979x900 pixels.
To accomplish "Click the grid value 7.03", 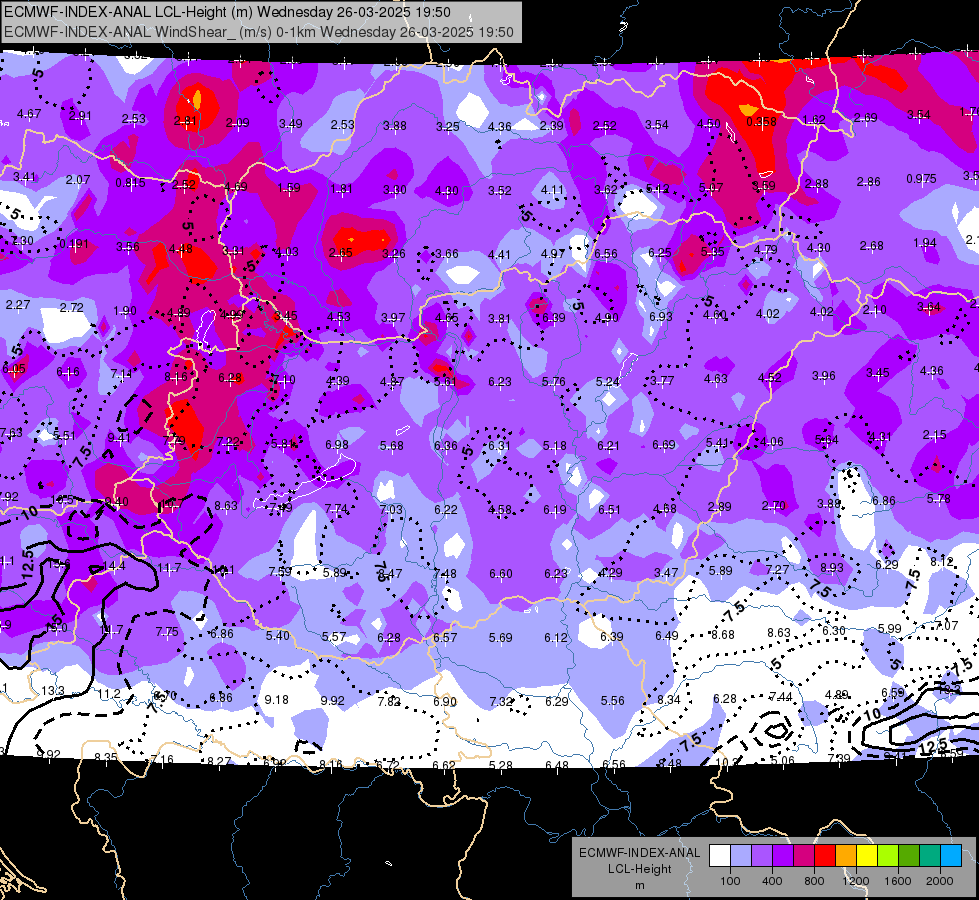I will [x=391, y=509].
